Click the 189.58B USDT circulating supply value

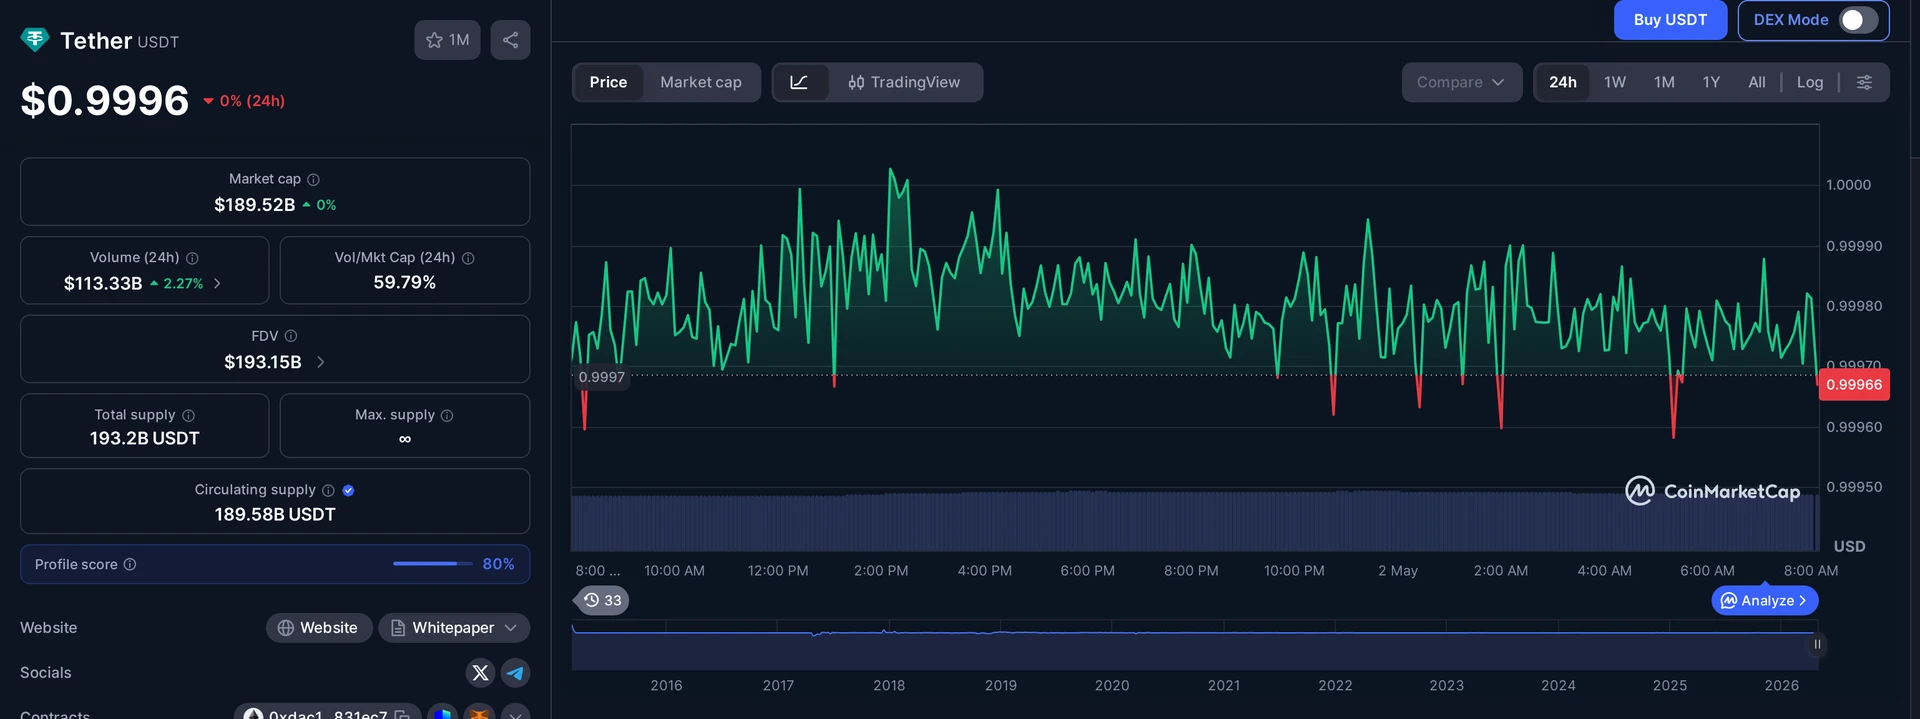pyautogui.click(x=275, y=515)
